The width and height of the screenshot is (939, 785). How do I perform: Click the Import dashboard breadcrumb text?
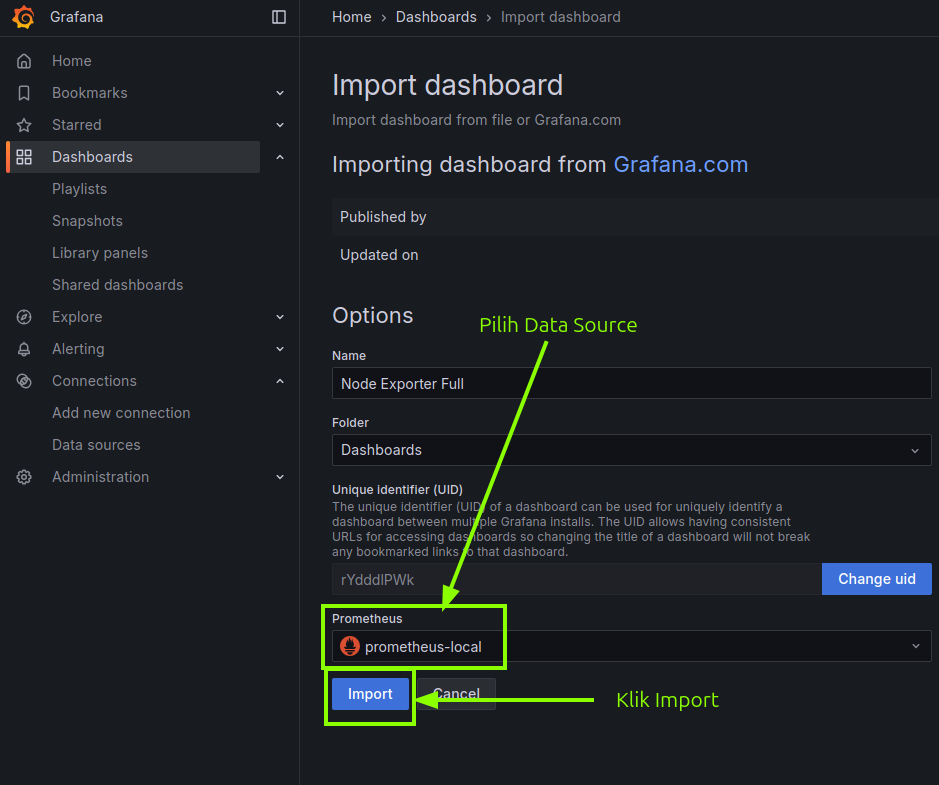(x=561, y=17)
